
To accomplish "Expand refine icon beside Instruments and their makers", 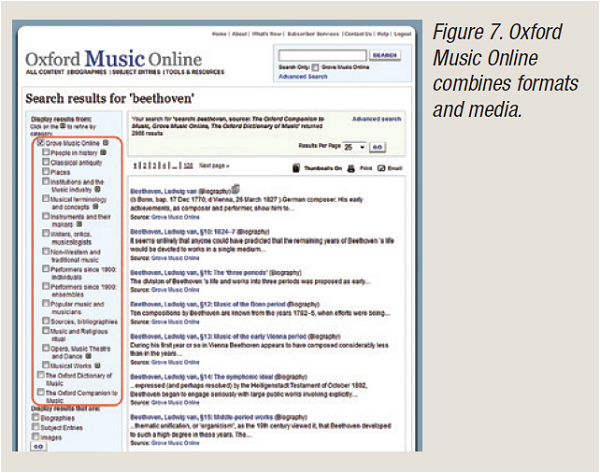I will point(79,224).
